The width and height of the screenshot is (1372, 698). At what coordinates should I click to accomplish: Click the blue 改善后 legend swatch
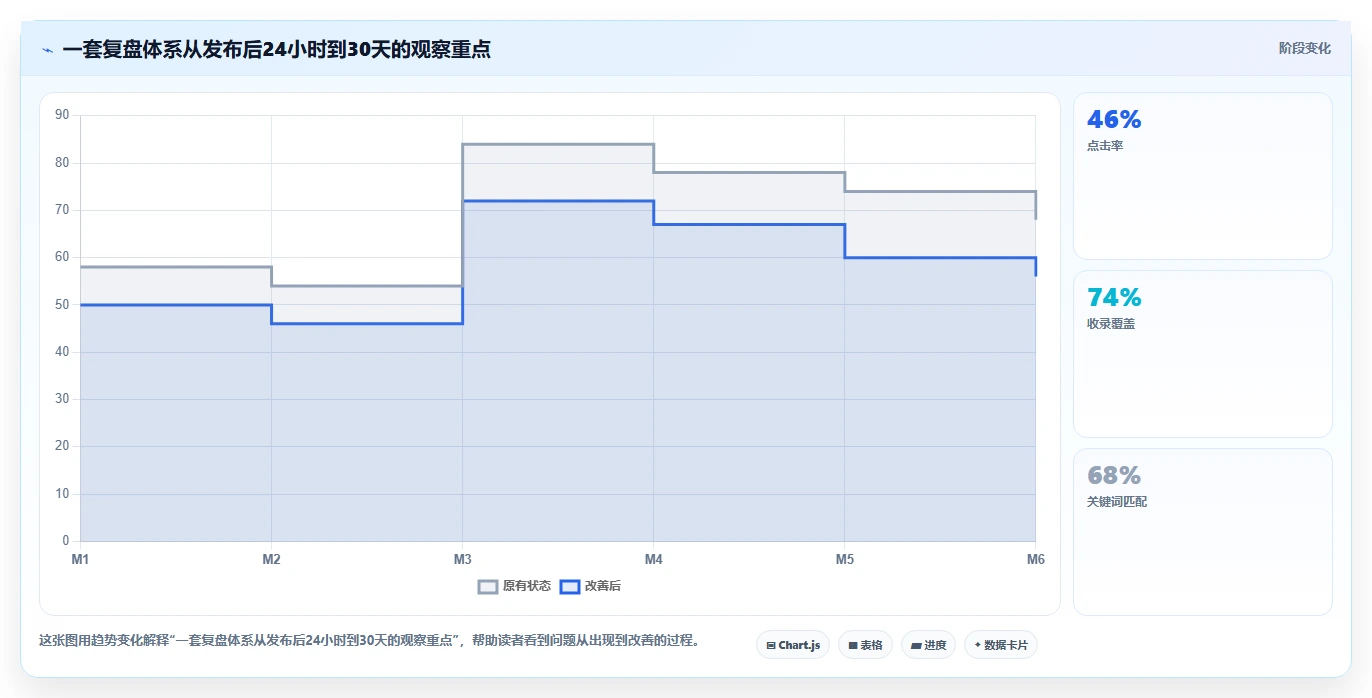[569, 586]
